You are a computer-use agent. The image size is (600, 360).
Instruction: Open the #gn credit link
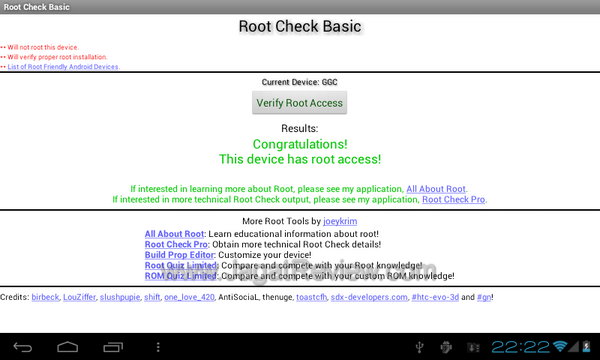(x=484, y=297)
